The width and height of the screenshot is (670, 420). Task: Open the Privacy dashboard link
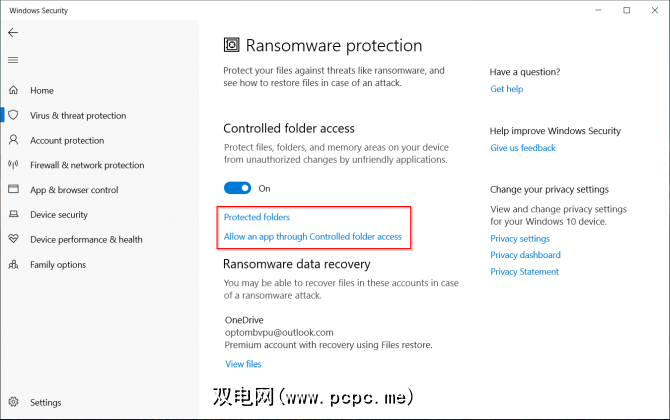click(525, 255)
